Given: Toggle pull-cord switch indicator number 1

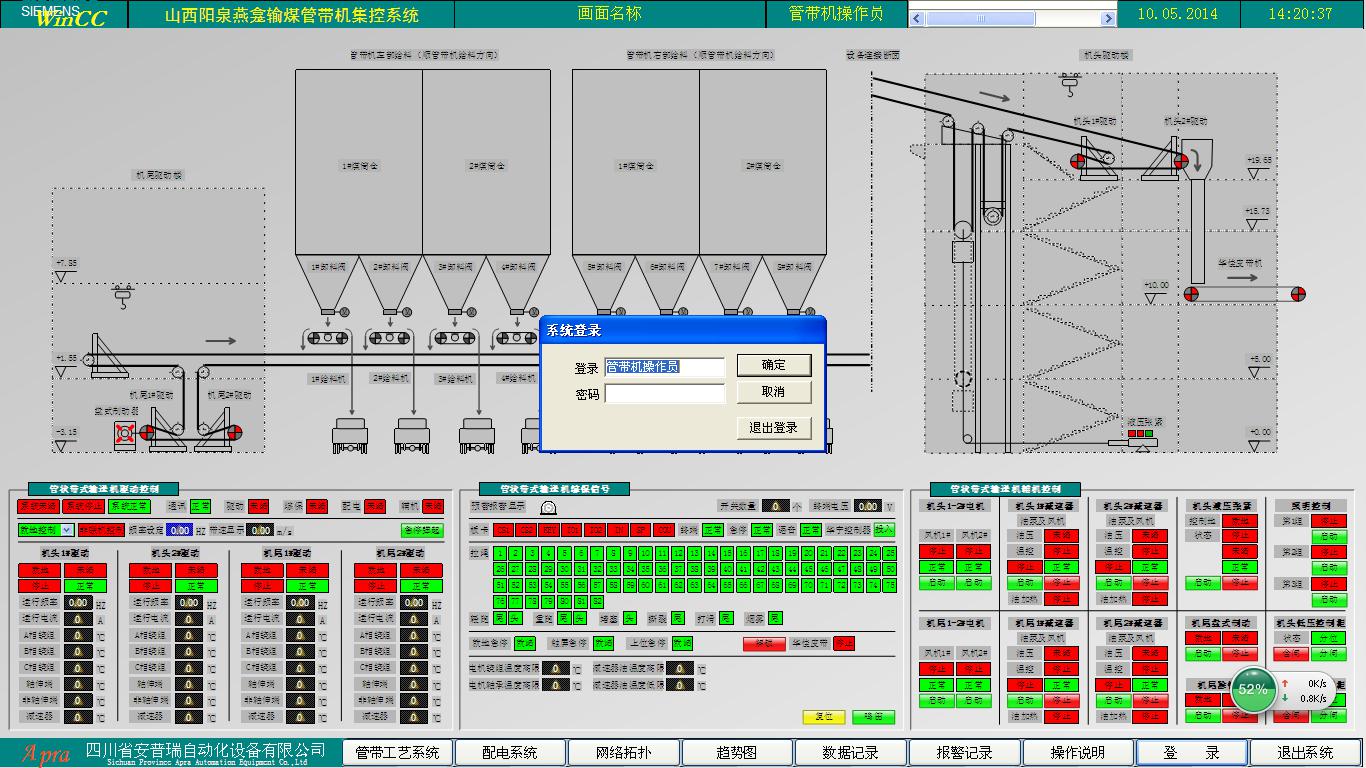Looking at the screenshot, I should (x=500, y=553).
